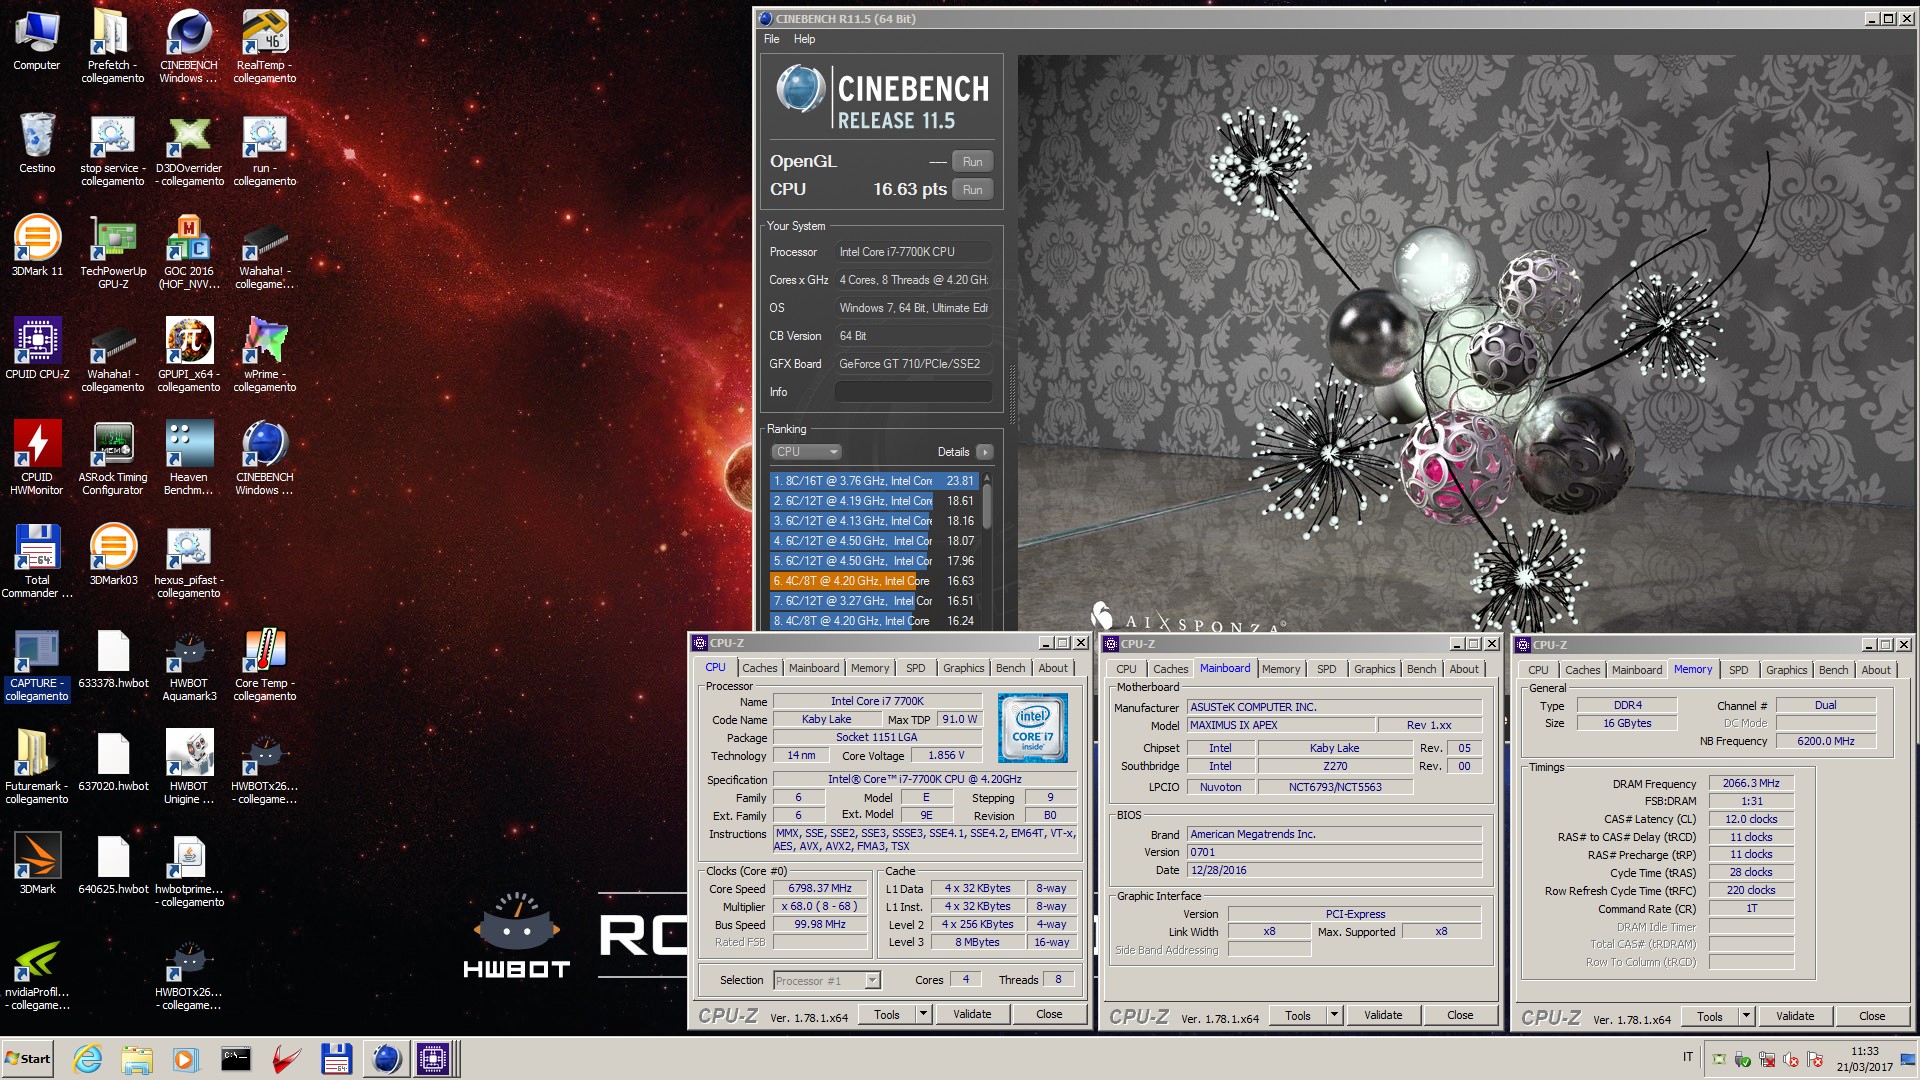Launch the Heaven Benchmark desktop icon
Screen dimensions: 1920x1080
(x=189, y=459)
